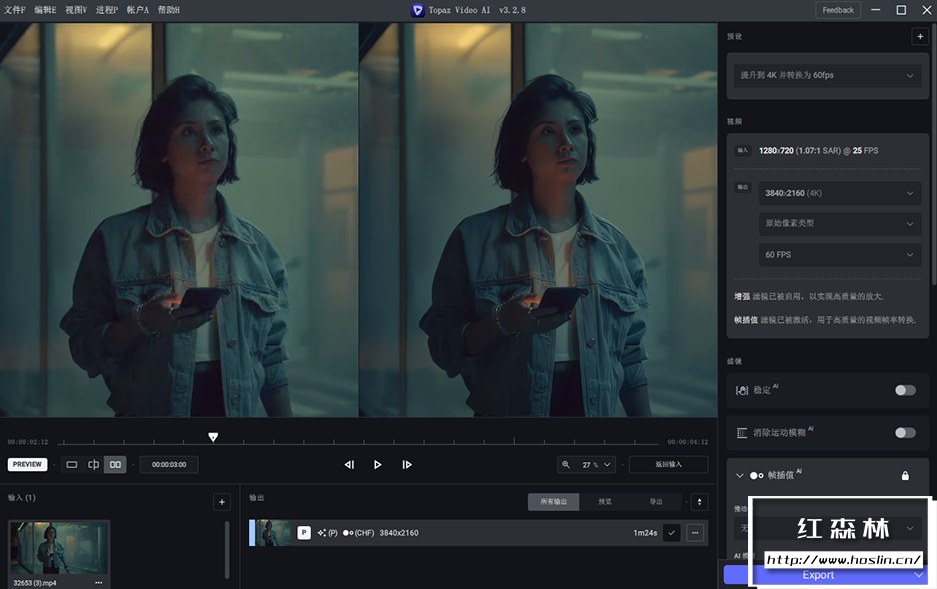The width and height of the screenshot is (937, 589).
Task: Turn on the motion deblur toggle
Action: (904, 432)
